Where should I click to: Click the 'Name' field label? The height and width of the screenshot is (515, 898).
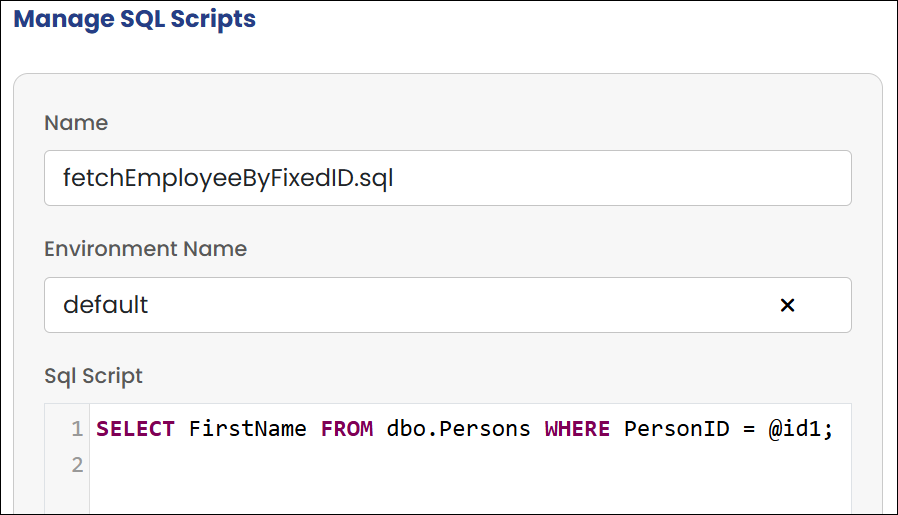point(76,123)
